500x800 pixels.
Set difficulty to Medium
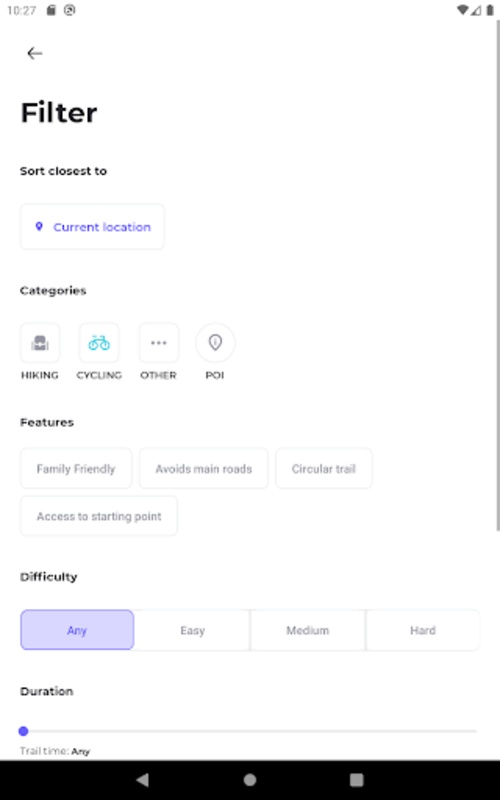(x=308, y=630)
